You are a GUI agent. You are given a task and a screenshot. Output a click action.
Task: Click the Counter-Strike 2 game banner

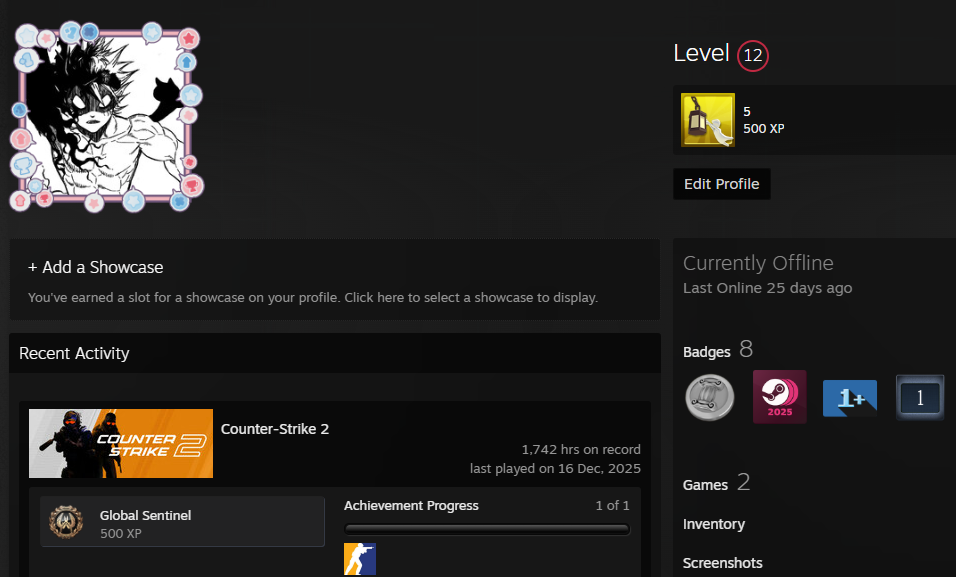click(x=121, y=443)
